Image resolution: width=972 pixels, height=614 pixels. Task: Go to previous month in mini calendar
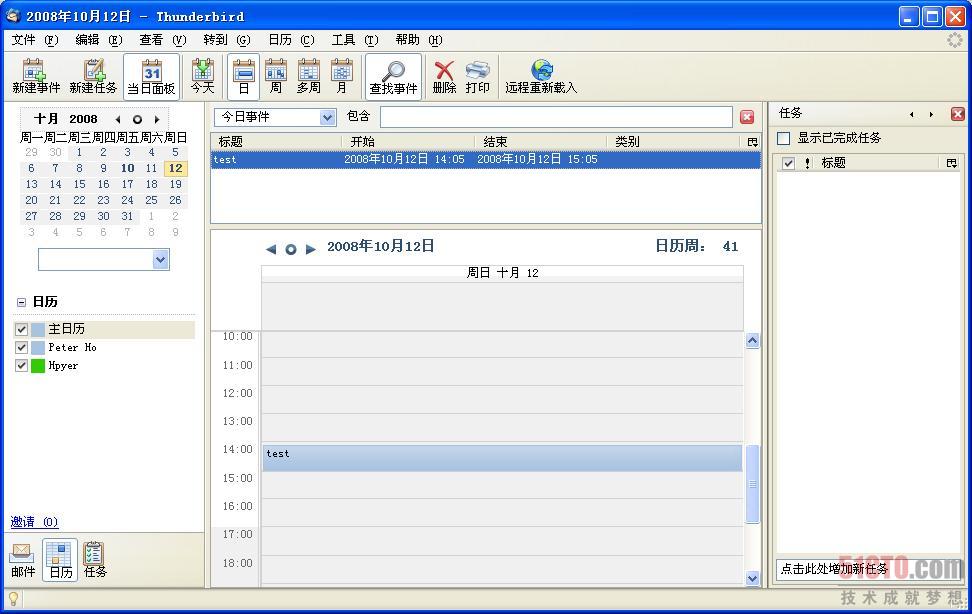coord(118,119)
